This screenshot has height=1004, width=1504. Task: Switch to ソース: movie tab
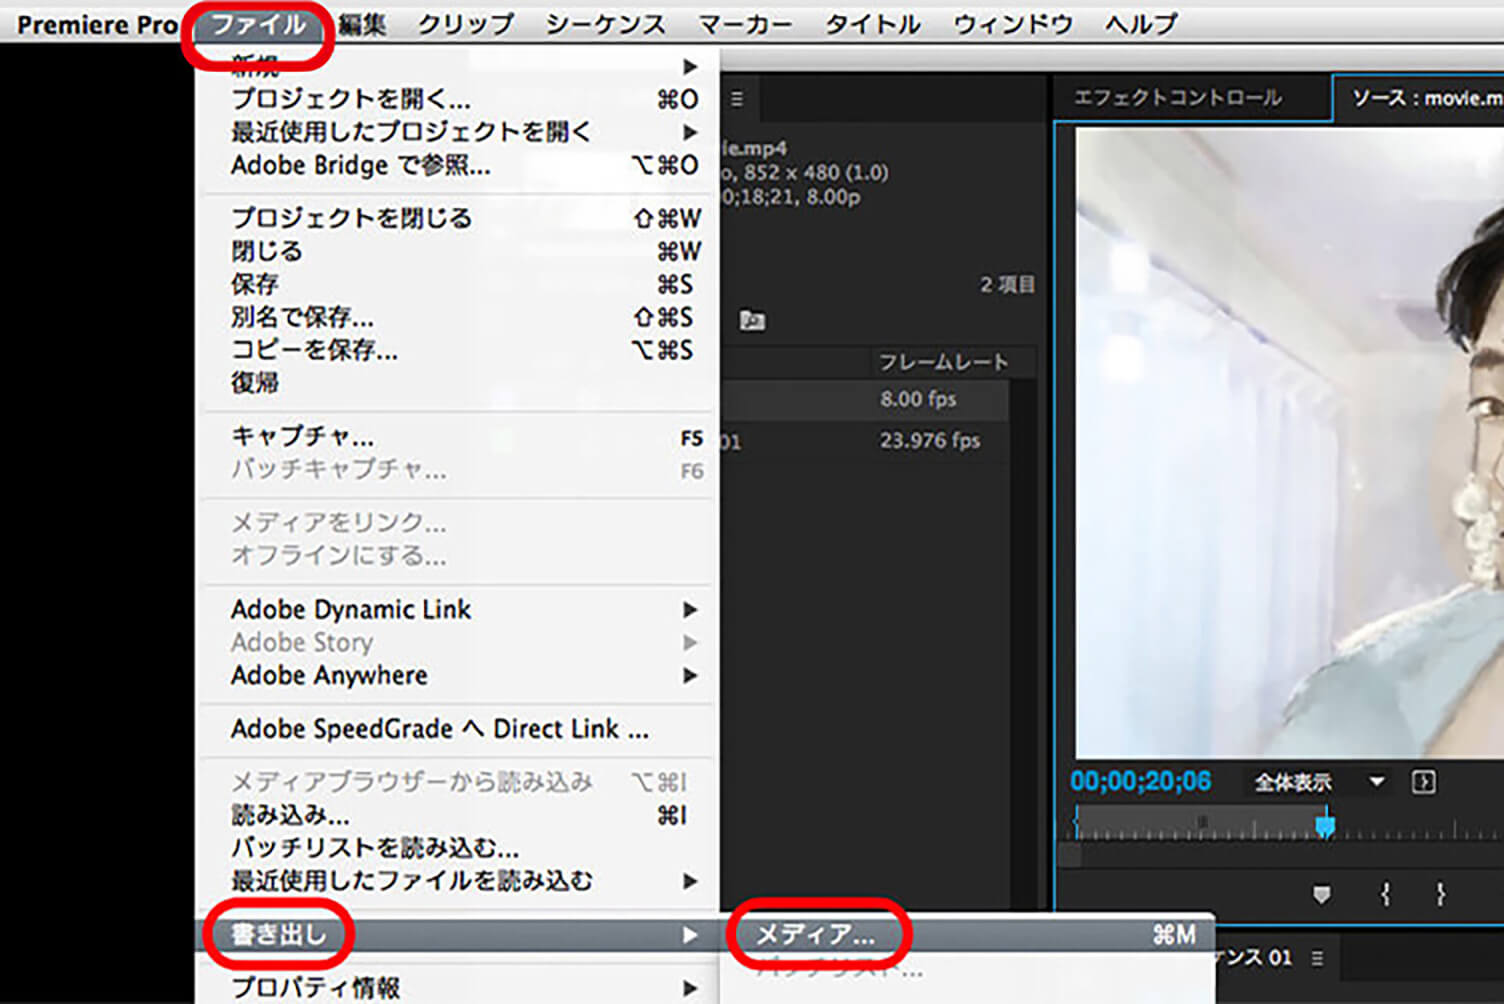(x=1426, y=98)
